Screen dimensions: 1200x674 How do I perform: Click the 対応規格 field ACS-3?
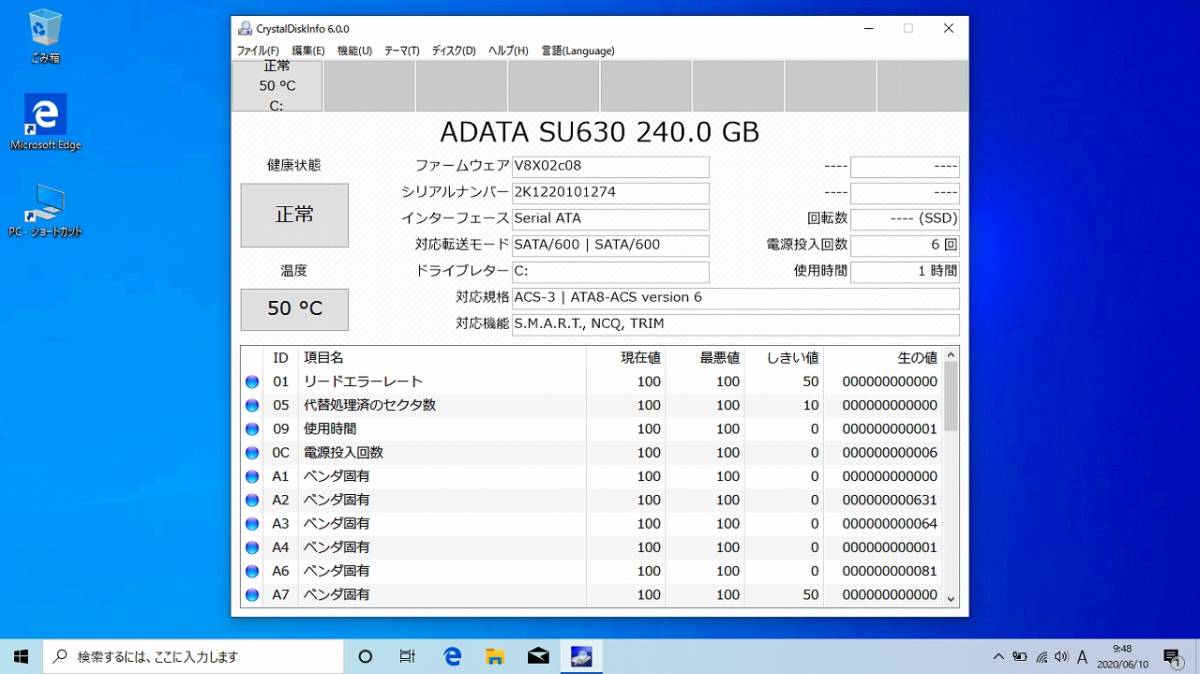point(735,298)
